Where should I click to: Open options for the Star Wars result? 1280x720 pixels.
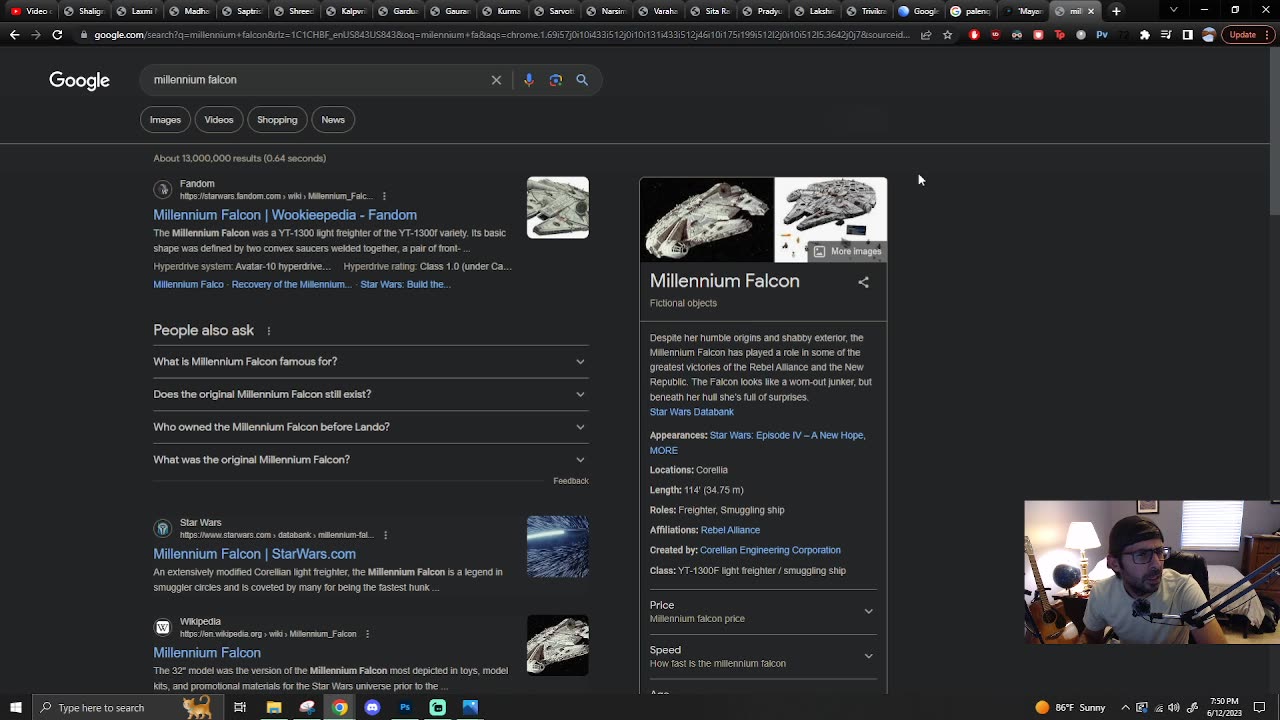385,535
